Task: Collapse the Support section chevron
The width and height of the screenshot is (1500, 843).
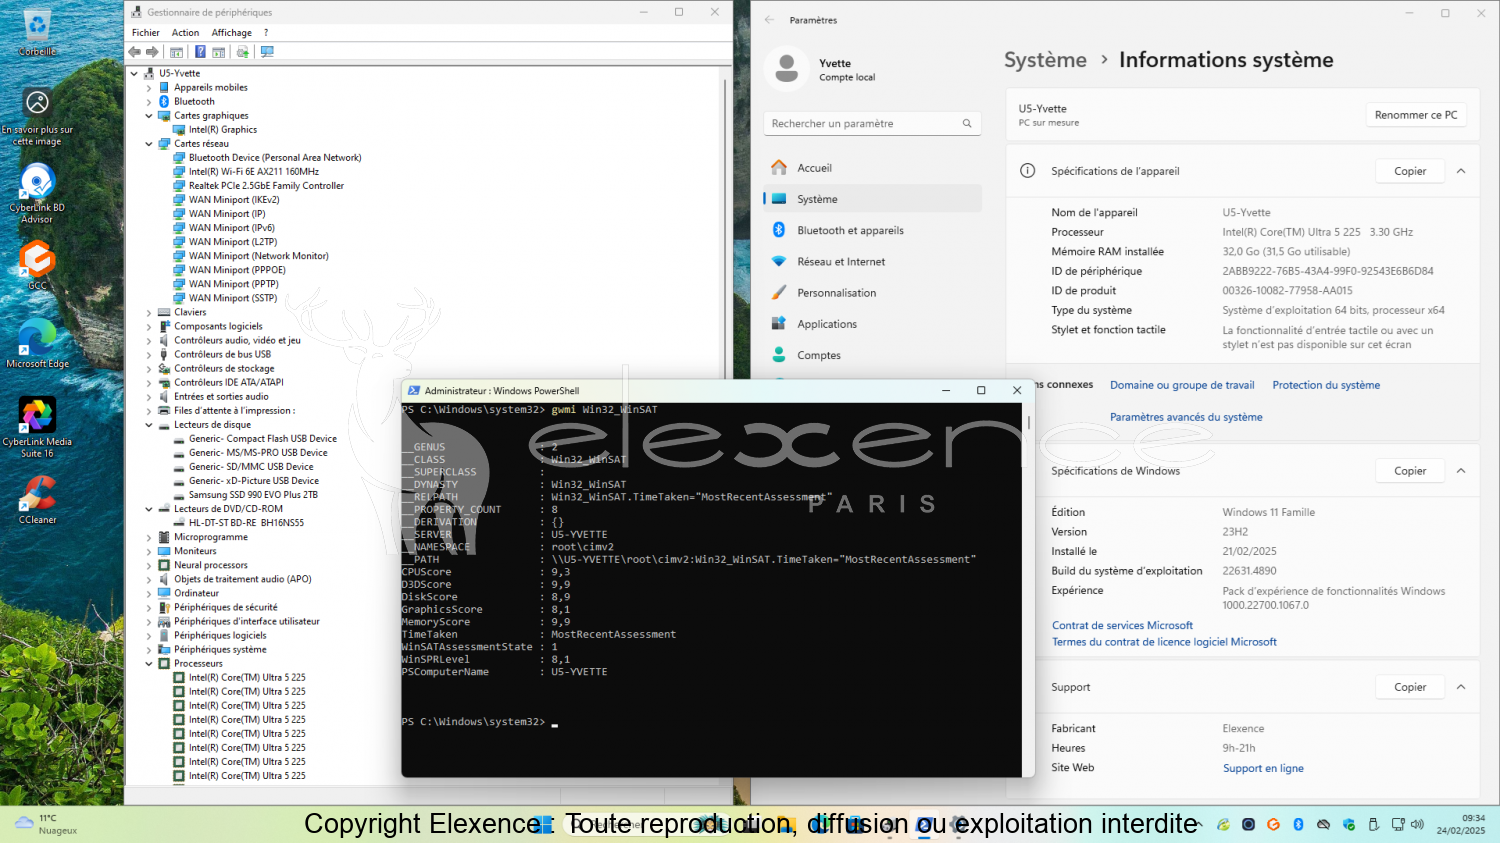Action: tap(1461, 687)
